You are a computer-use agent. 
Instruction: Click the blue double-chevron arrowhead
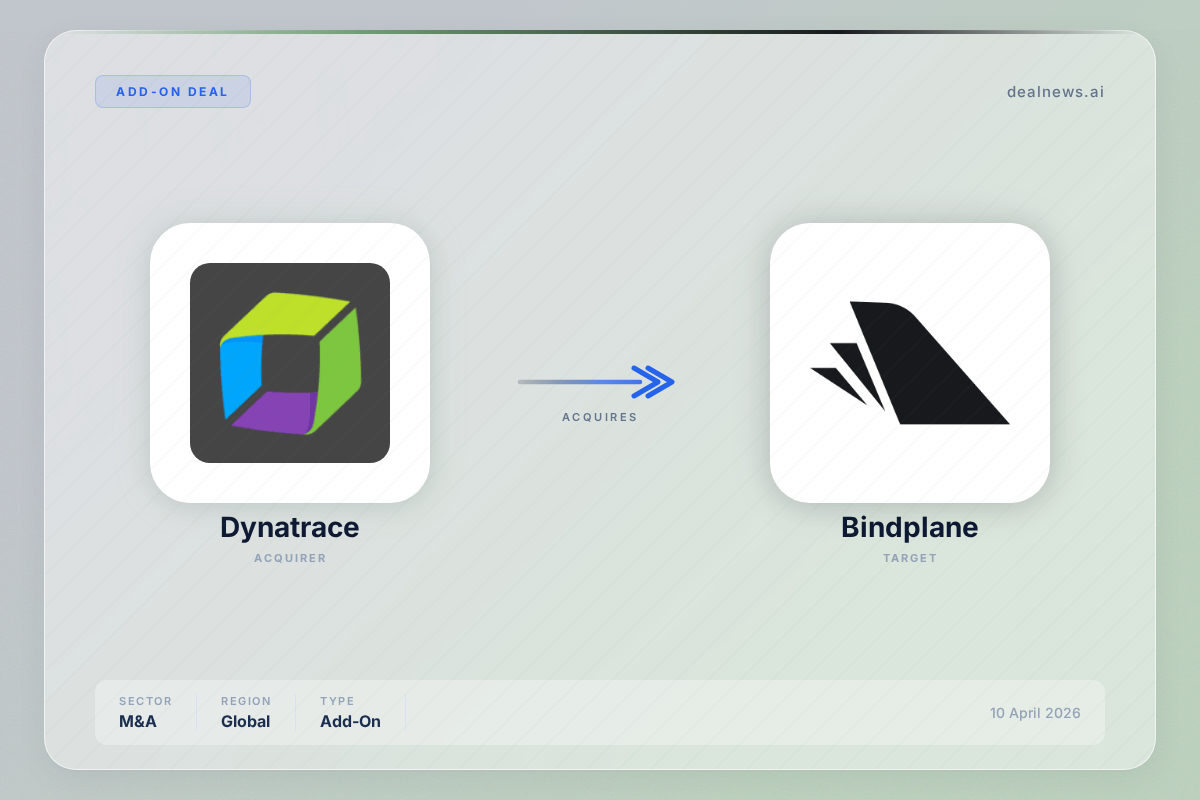point(655,382)
